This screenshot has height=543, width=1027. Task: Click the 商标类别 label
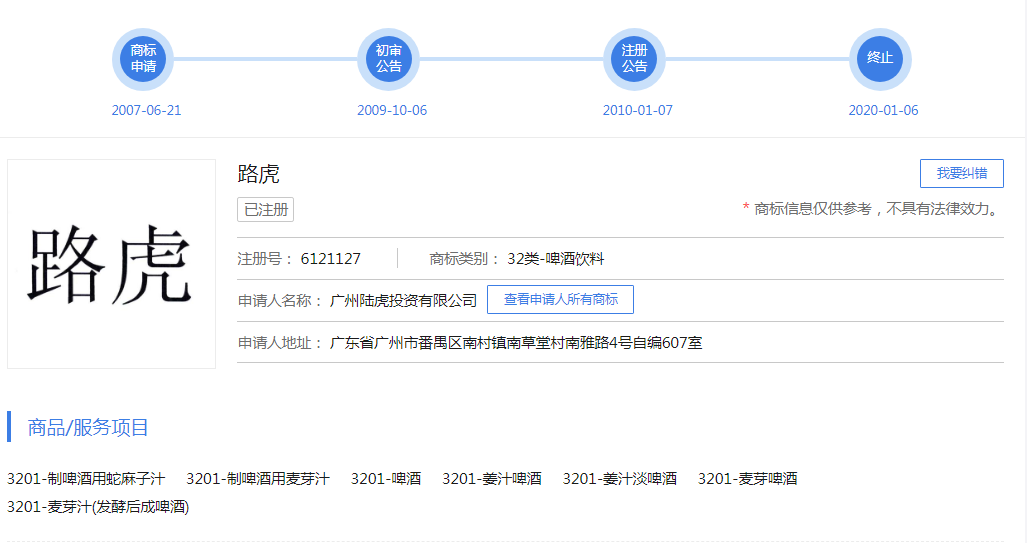[x=464, y=259]
